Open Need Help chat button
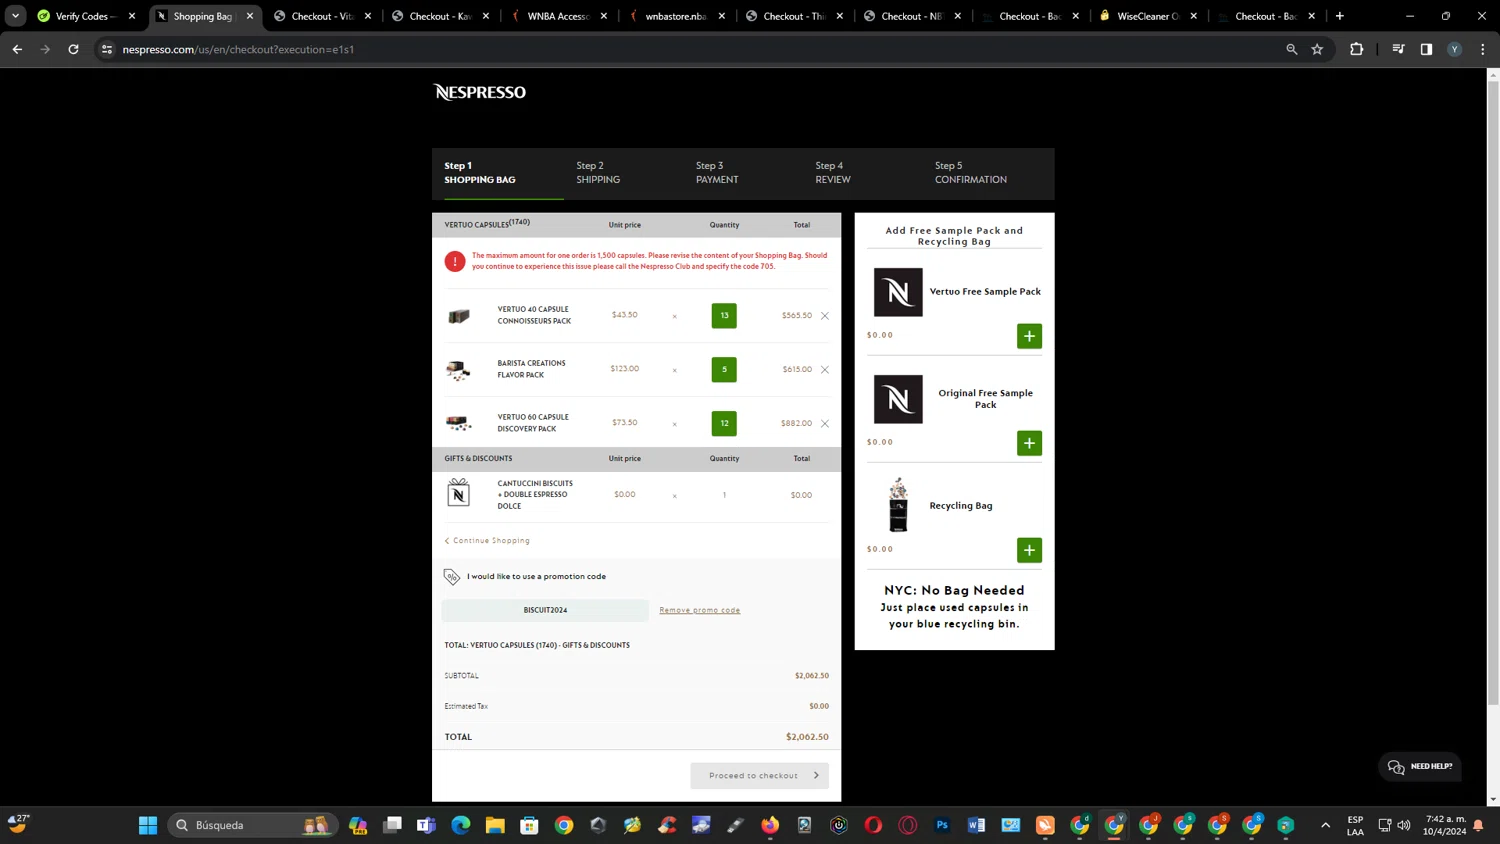The height and width of the screenshot is (844, 1500). tap(1420, 767)
